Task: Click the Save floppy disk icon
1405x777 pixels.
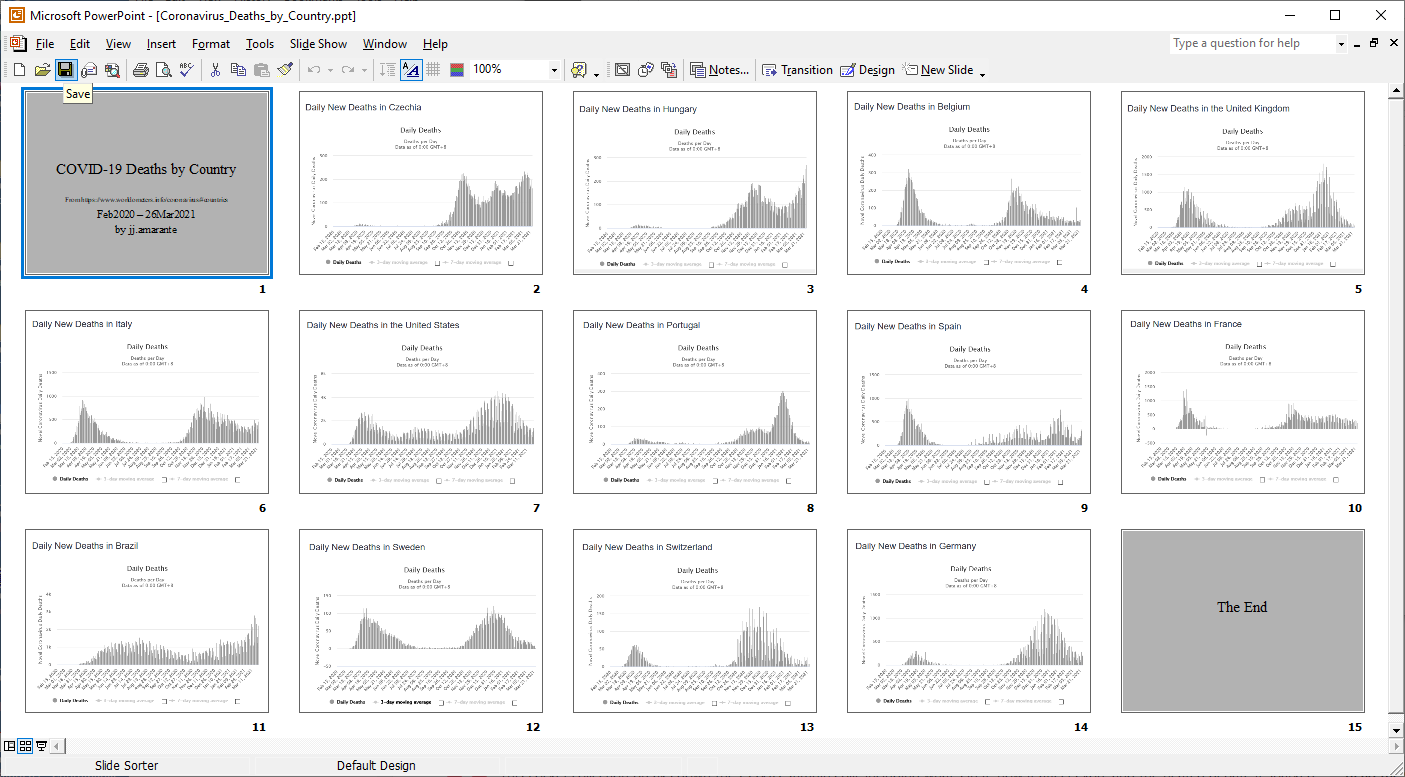Action: [65, 70]
